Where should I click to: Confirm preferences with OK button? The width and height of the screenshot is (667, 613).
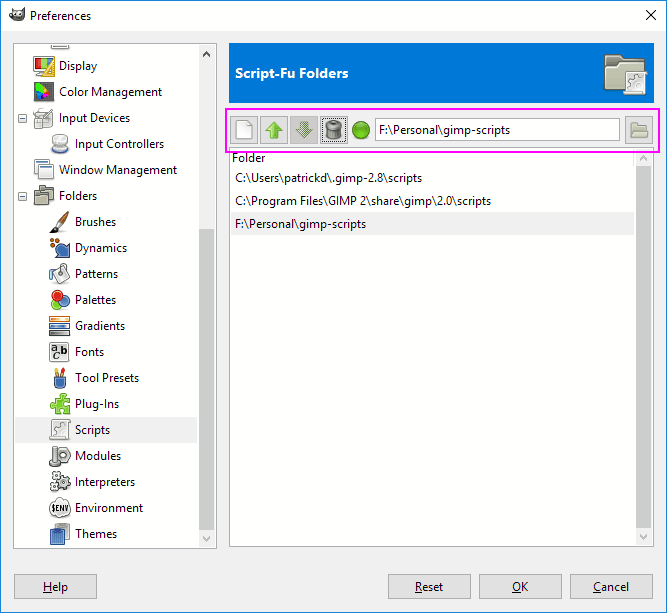[x=520, y=587]
